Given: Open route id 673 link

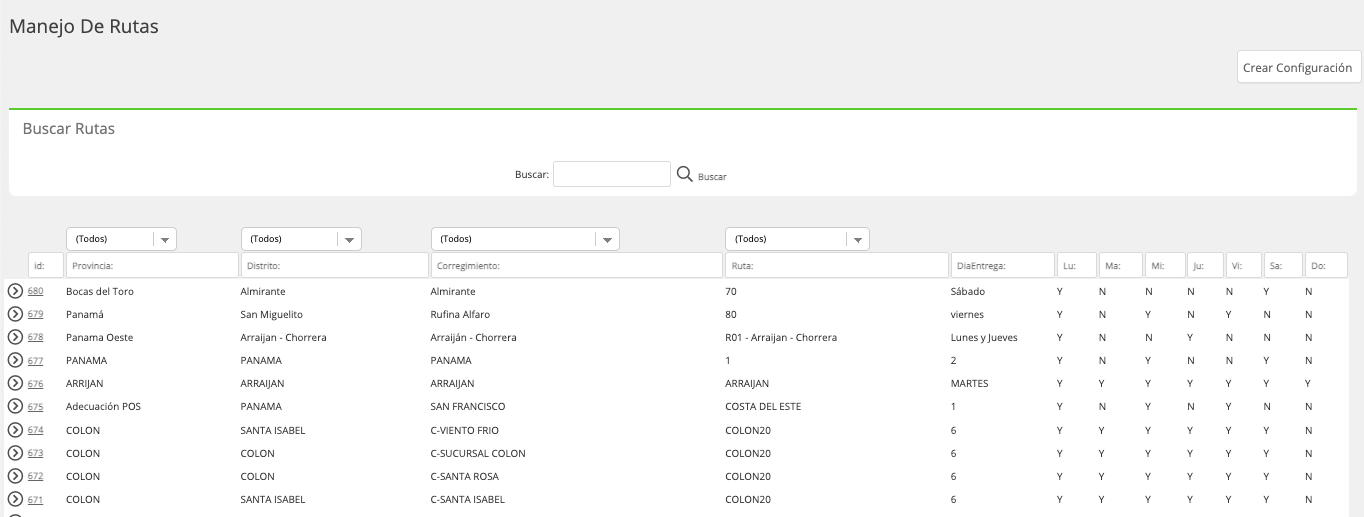Looking at the screenshot, I should [x=35, y=453].
